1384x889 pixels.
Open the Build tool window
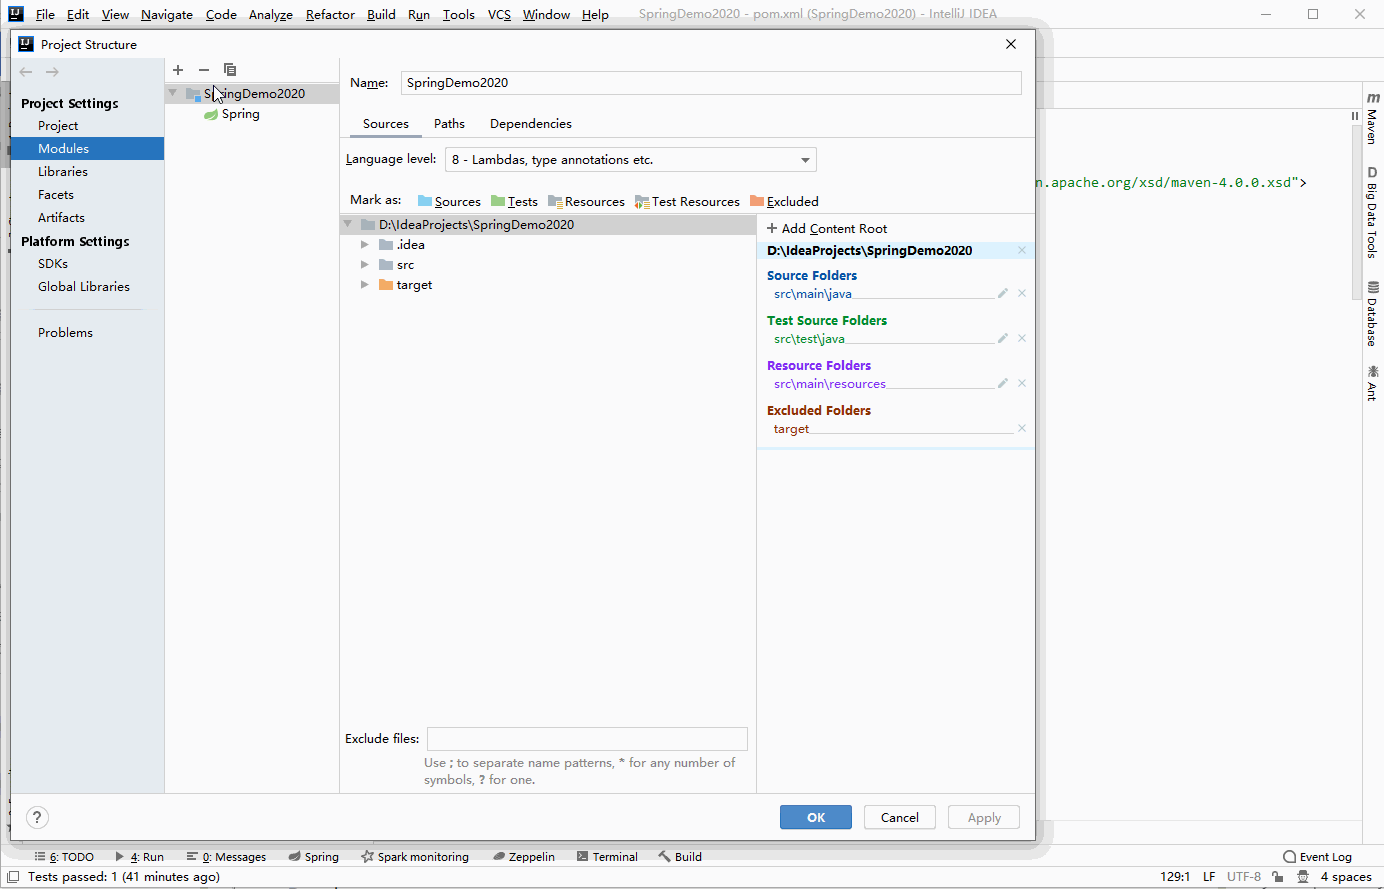click(680, 857)
